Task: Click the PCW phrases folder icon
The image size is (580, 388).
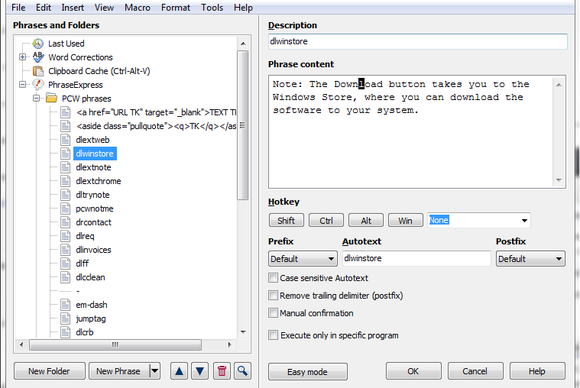Action: (51, 98)
